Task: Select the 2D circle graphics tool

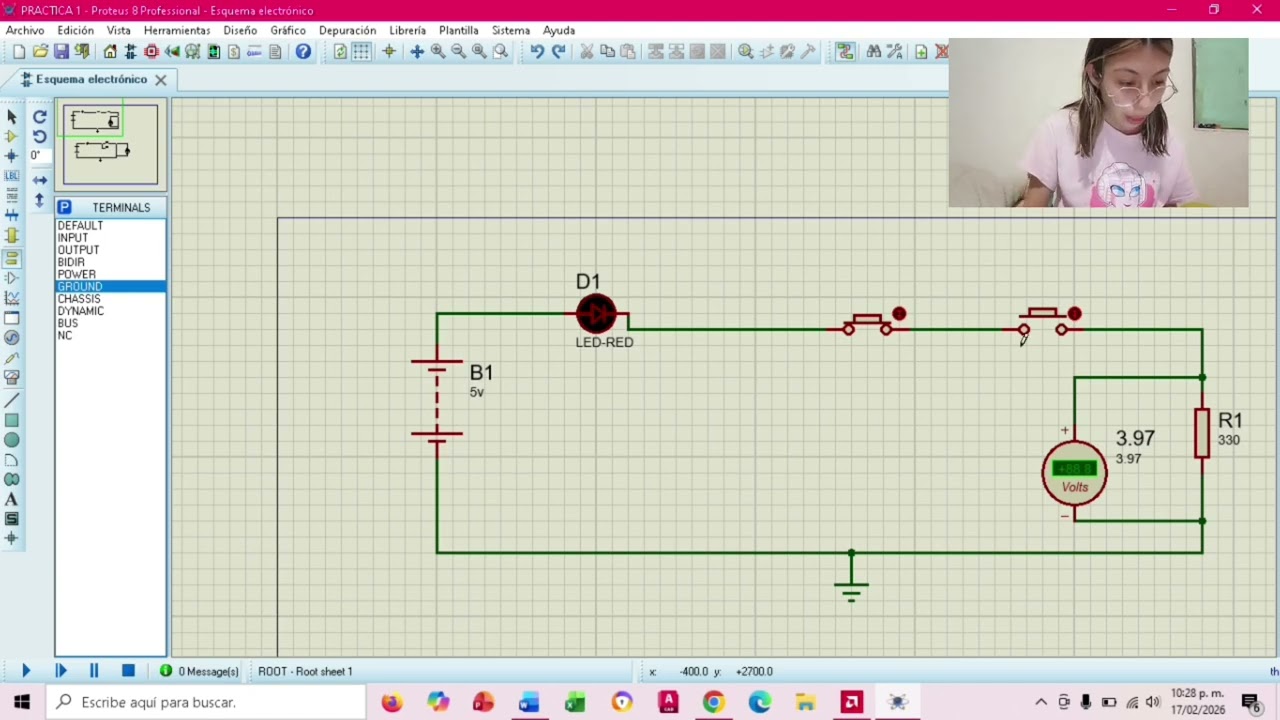Action: pos(12,440)
